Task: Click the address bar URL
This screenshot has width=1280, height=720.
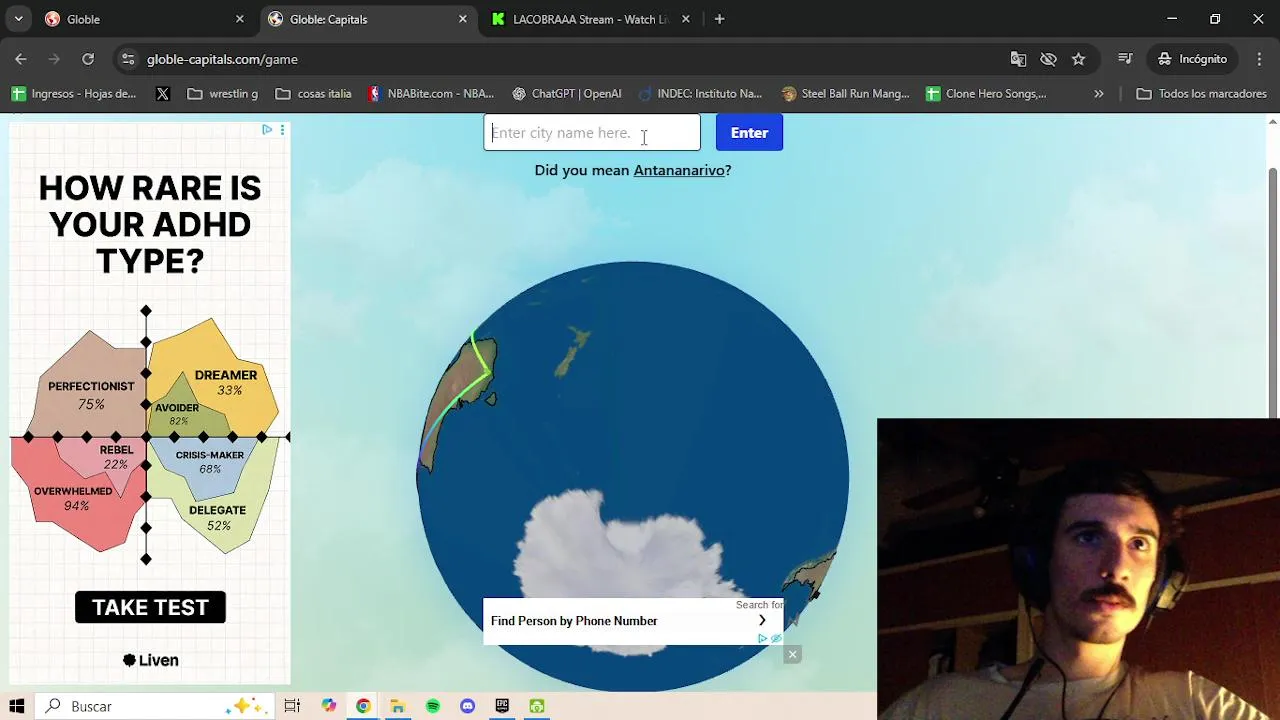Action: tap(222, 59)
